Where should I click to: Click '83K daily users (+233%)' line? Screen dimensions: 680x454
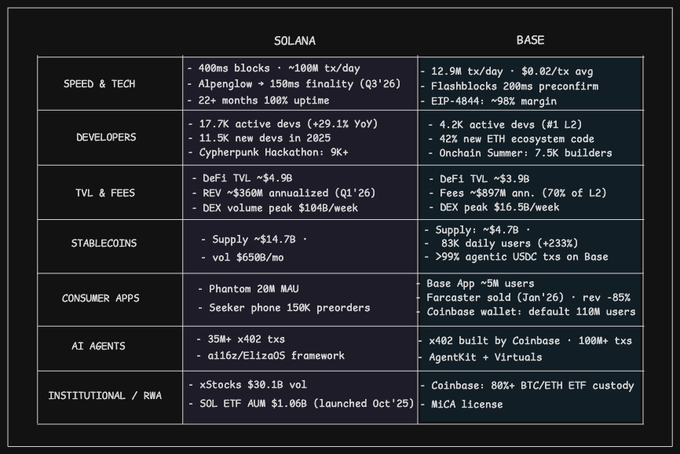click(x=501, y=244)
